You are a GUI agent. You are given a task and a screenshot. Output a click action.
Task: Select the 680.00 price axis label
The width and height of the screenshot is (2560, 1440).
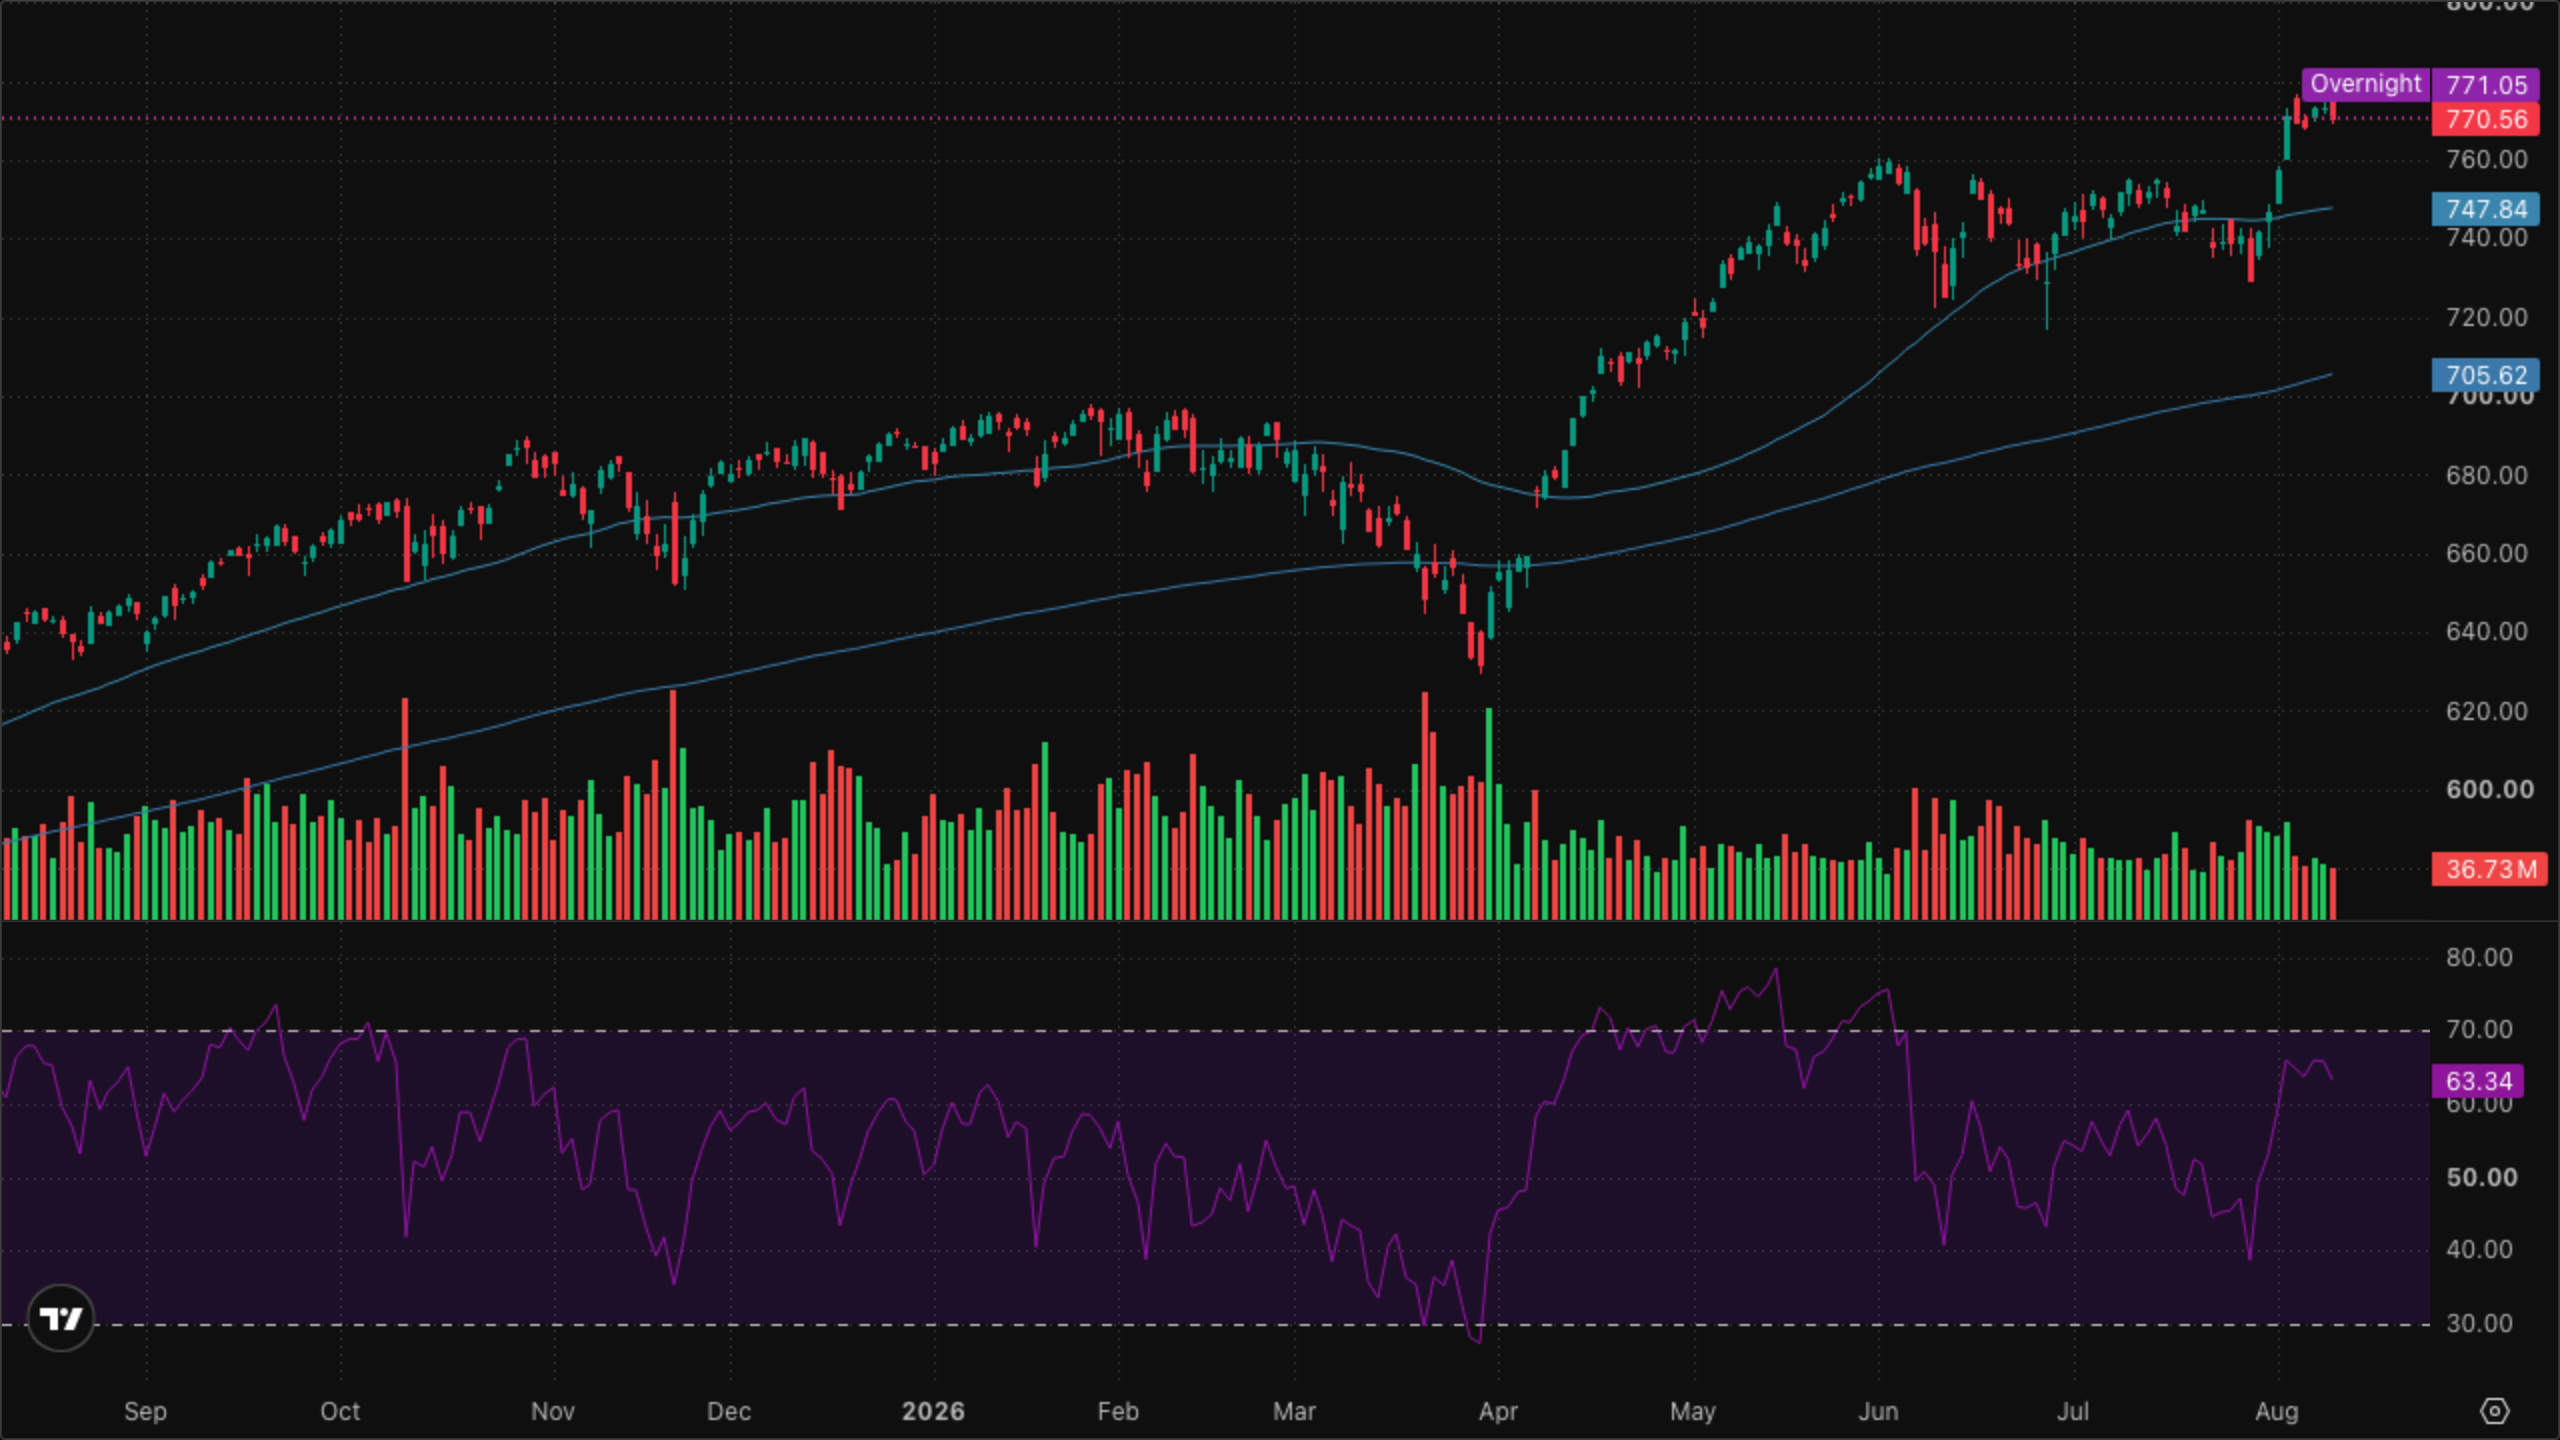[2486, 476]
